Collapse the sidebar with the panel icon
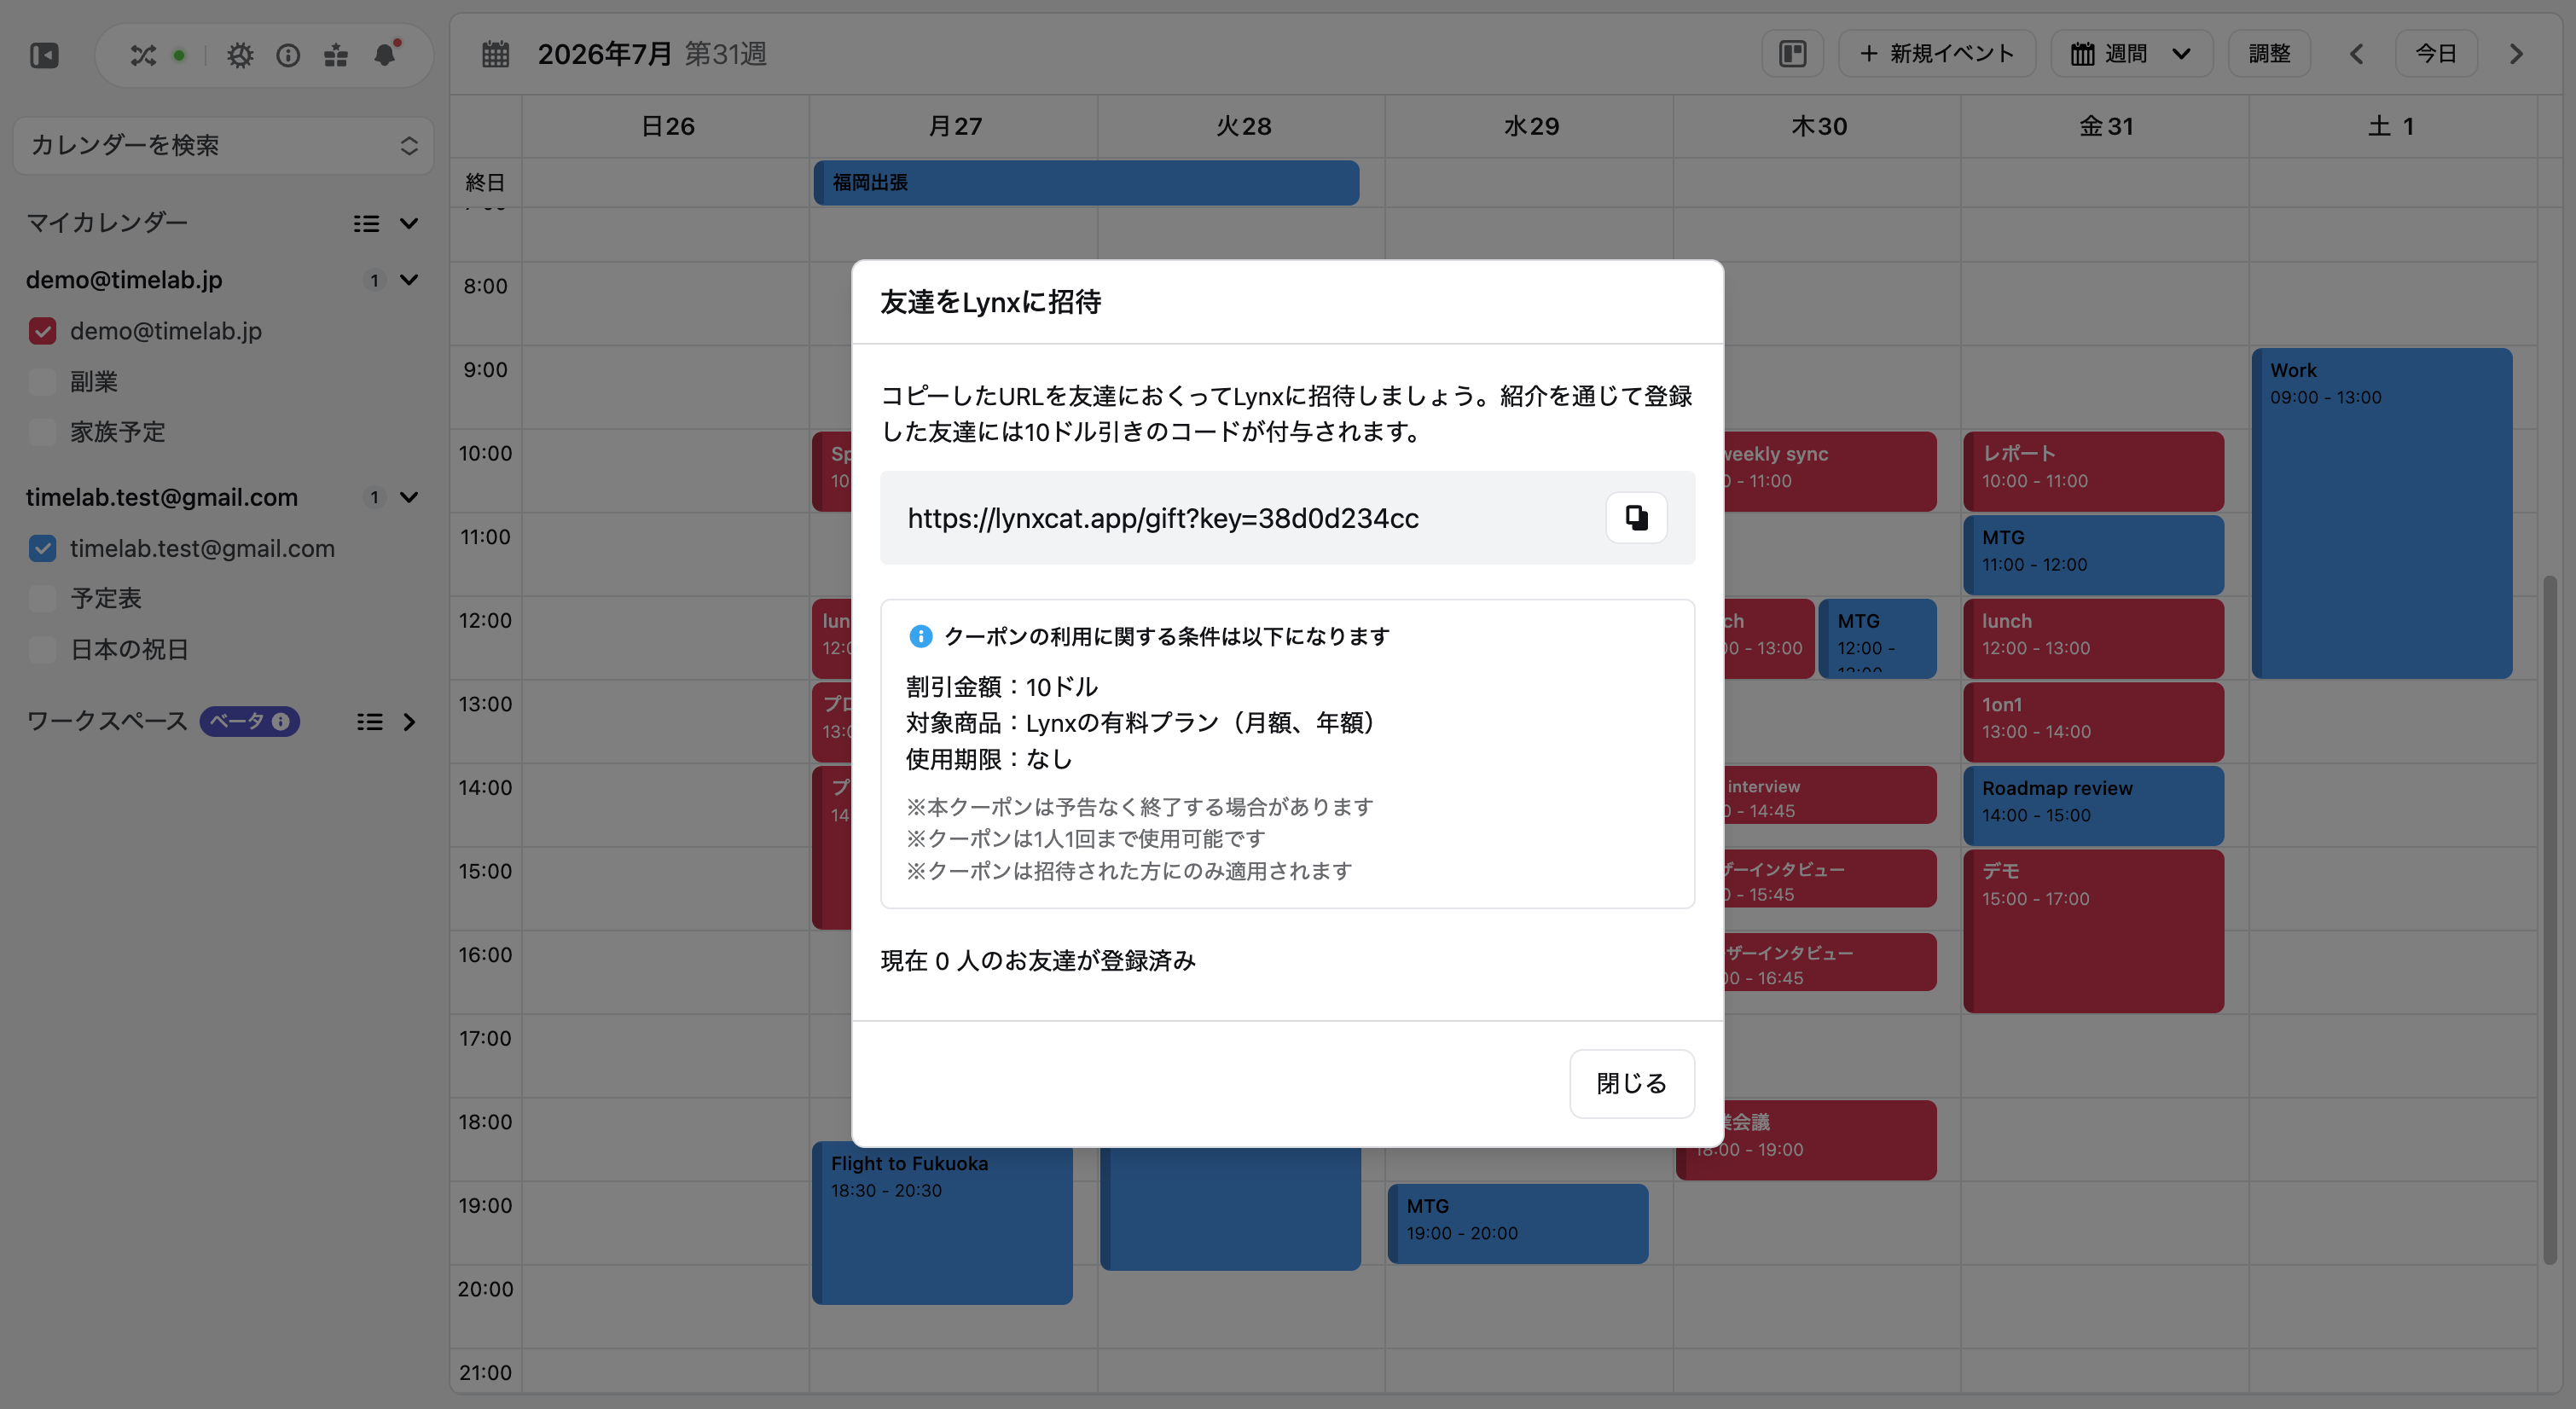 44,55
